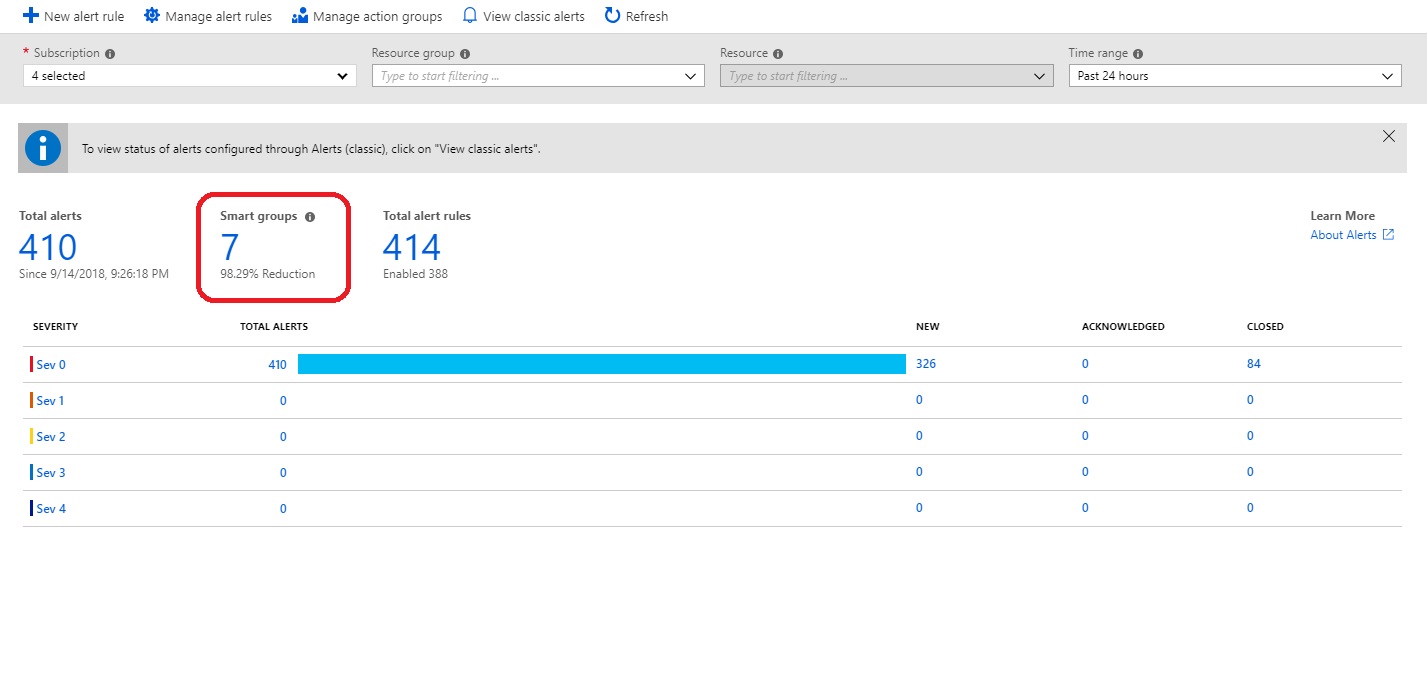Open the Sev 0 severity row link
The width and height of the screenshot is (1427, 682).
pos(51,365)
